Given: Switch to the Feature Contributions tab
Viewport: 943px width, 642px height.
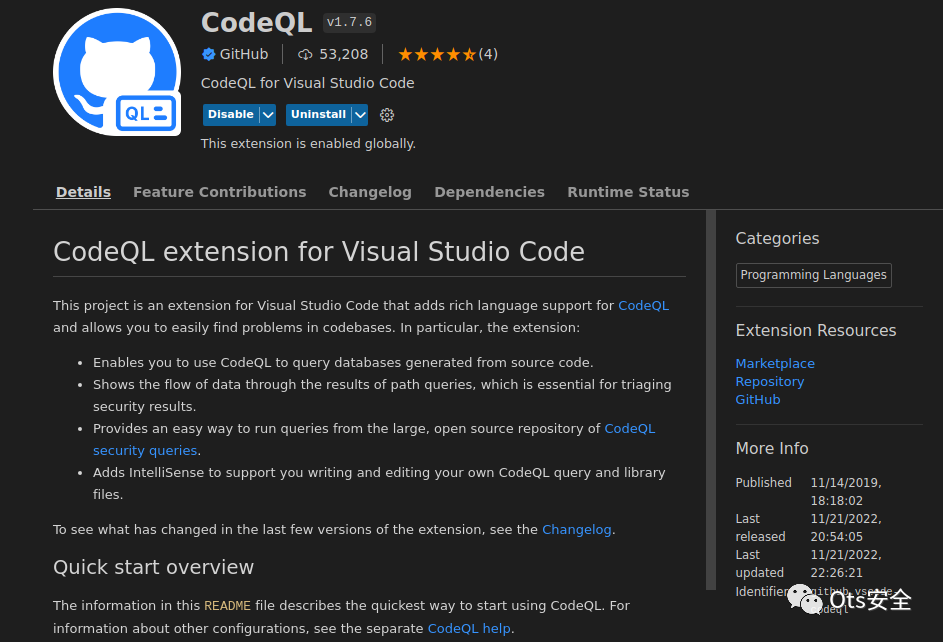Looking at the screenshot, I should pyautogui.click(x=219, y=192).
